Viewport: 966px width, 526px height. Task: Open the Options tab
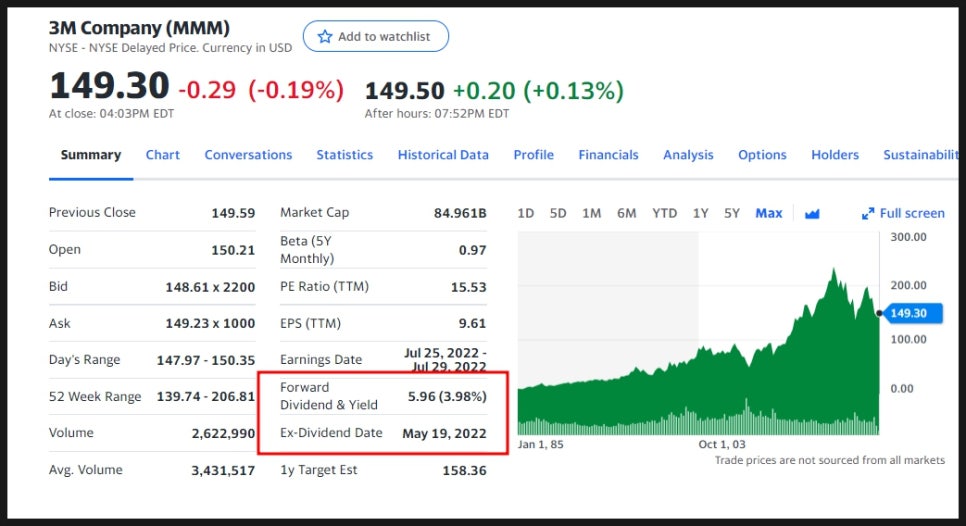(x=762, y=155)
